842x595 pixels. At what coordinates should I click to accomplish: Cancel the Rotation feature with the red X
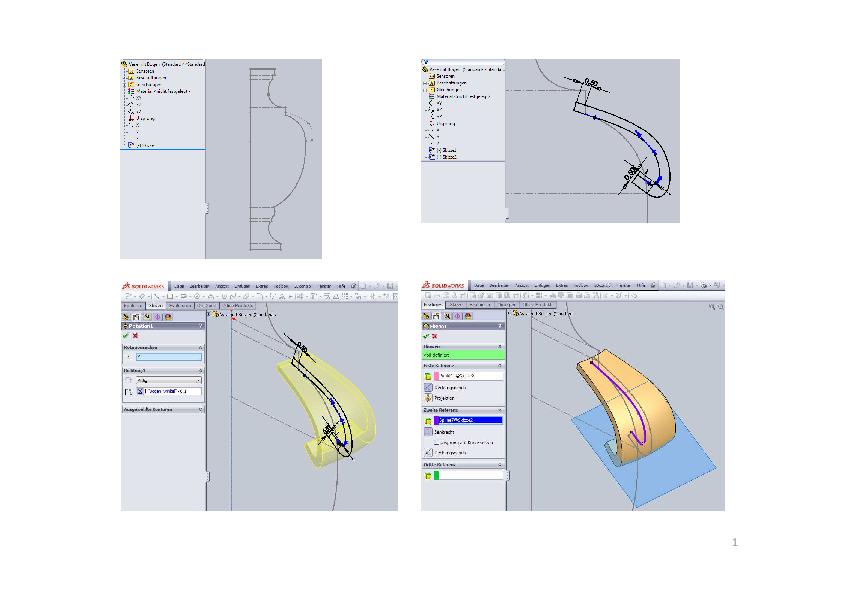(x=135, y=336)
